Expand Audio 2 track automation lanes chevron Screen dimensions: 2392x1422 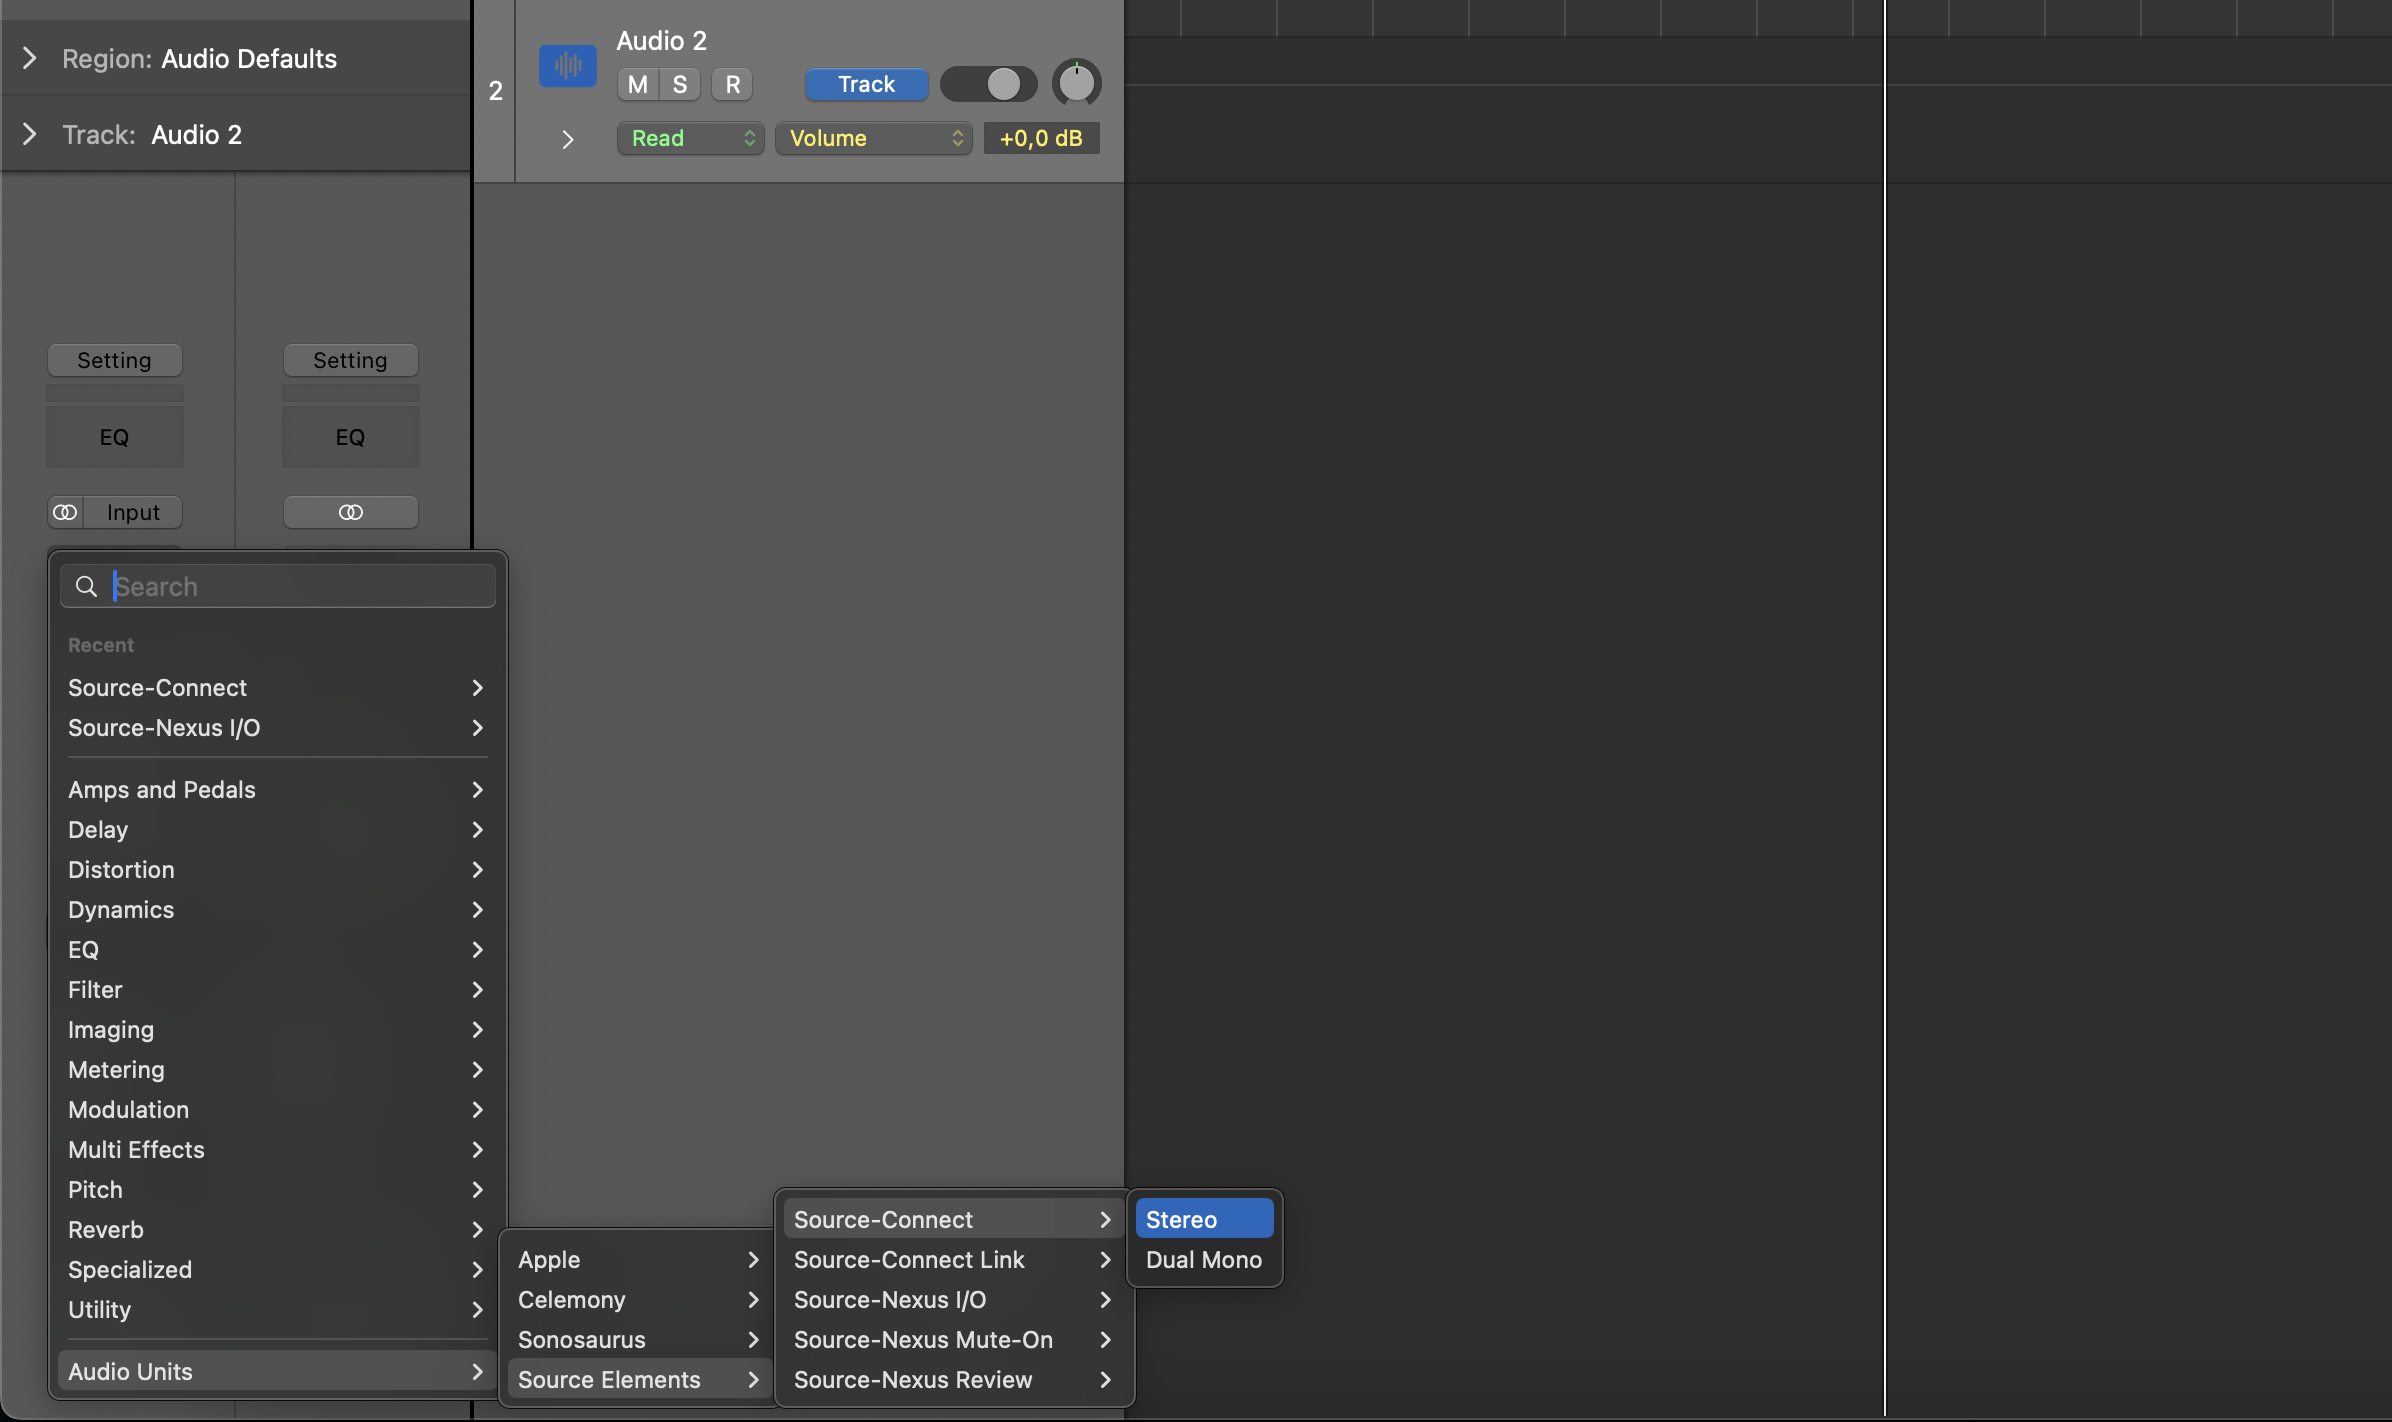click(567, 139)
